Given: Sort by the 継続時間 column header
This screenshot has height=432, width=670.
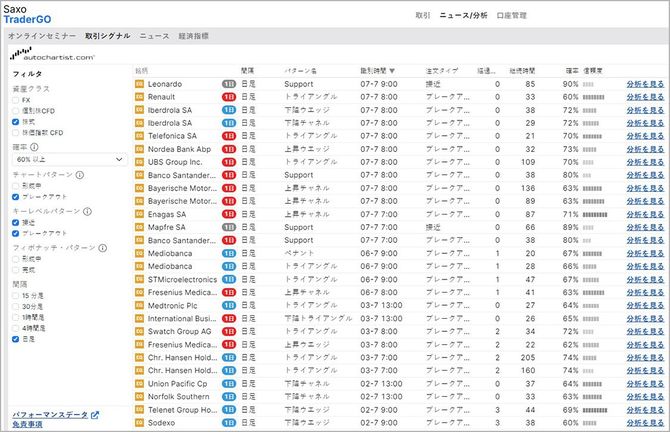Looking at the screenshot, I should click(x=522, y=71).
